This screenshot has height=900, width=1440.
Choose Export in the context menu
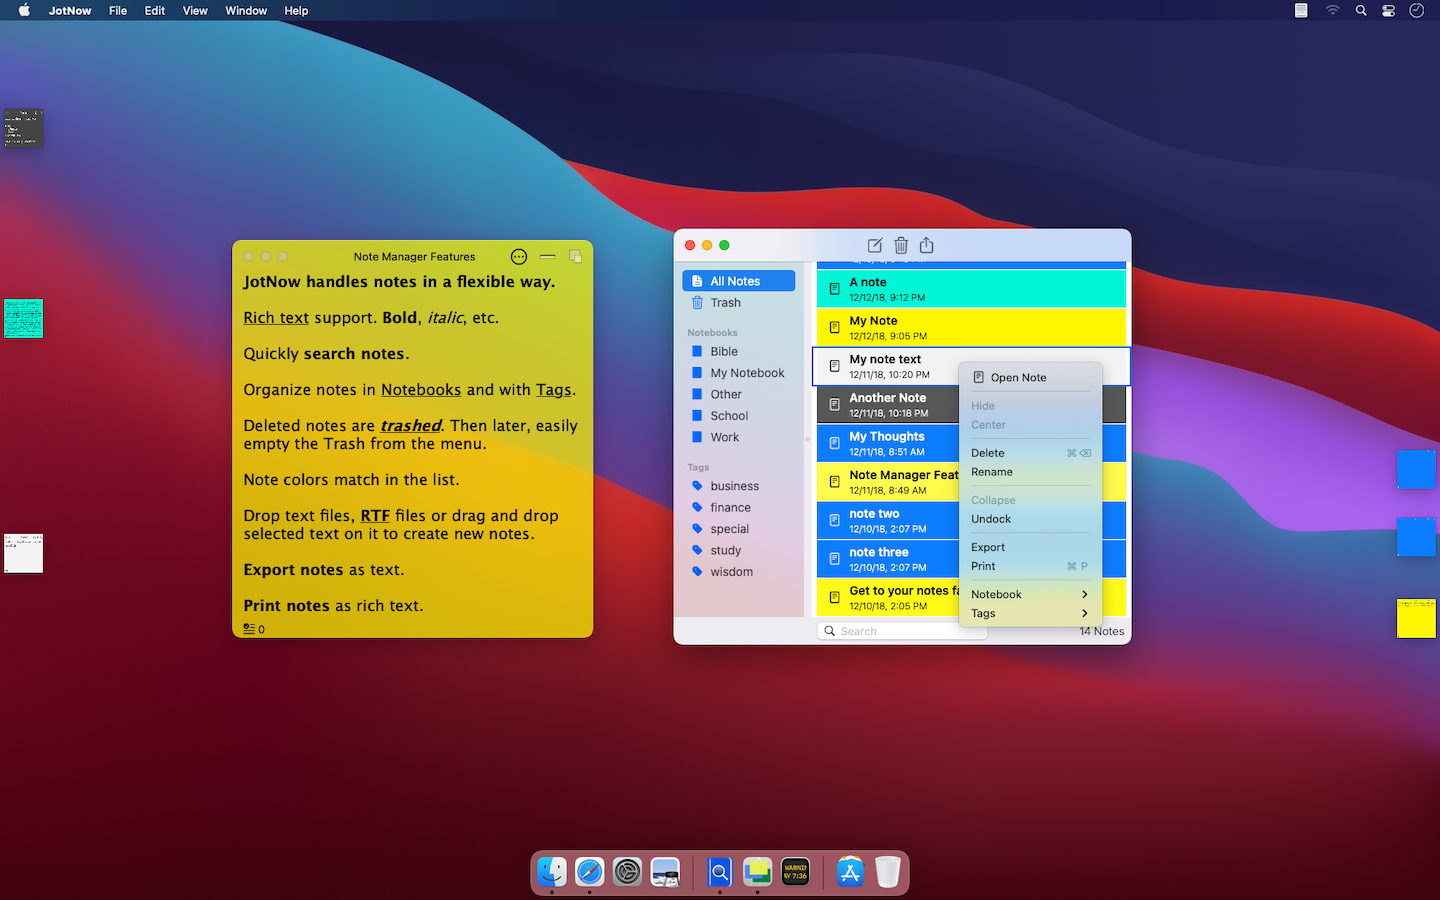[988, 547]
